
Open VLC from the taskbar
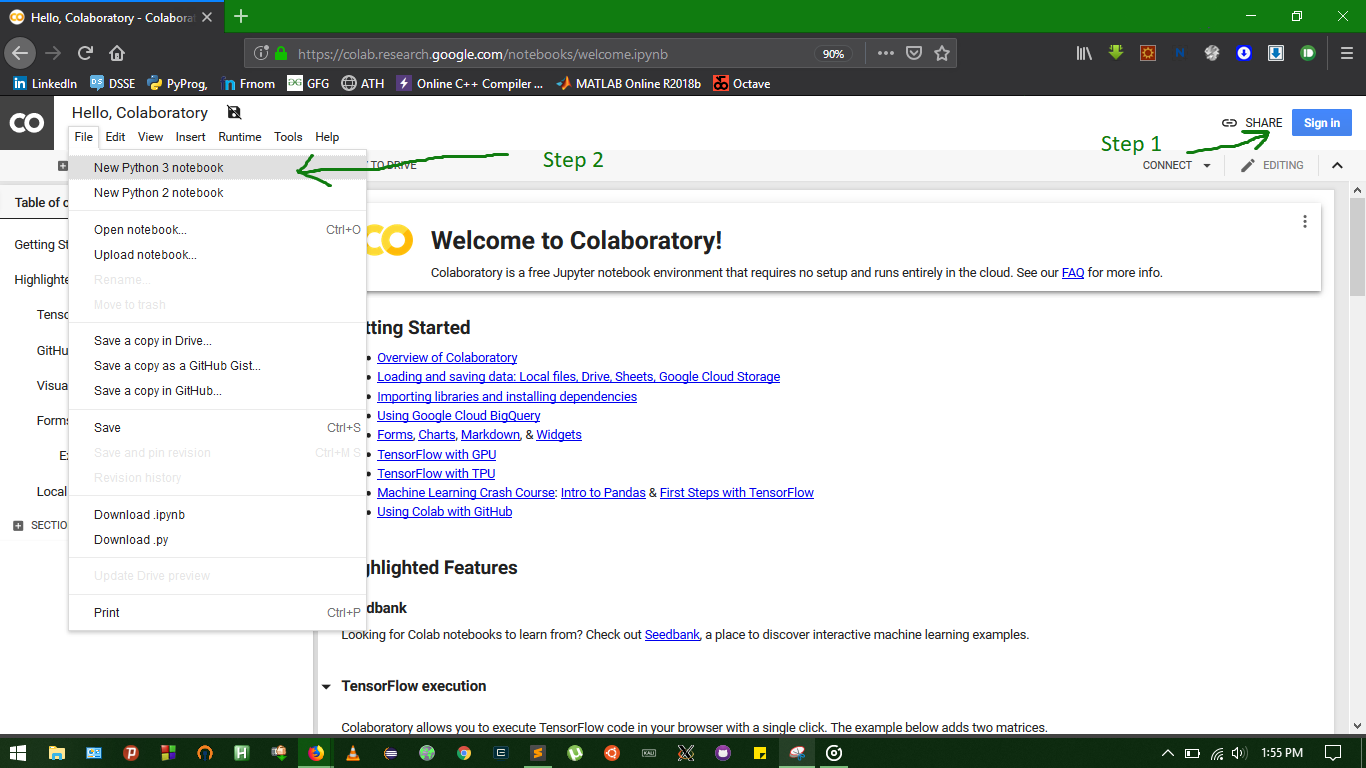[352, 752]
